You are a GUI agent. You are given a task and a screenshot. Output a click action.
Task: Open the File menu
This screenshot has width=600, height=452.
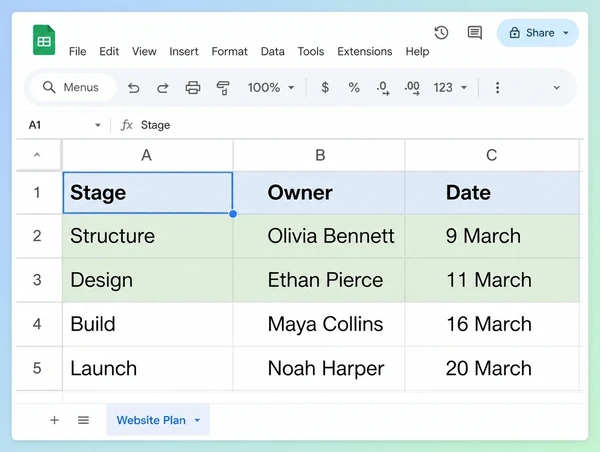coord(77,51)
